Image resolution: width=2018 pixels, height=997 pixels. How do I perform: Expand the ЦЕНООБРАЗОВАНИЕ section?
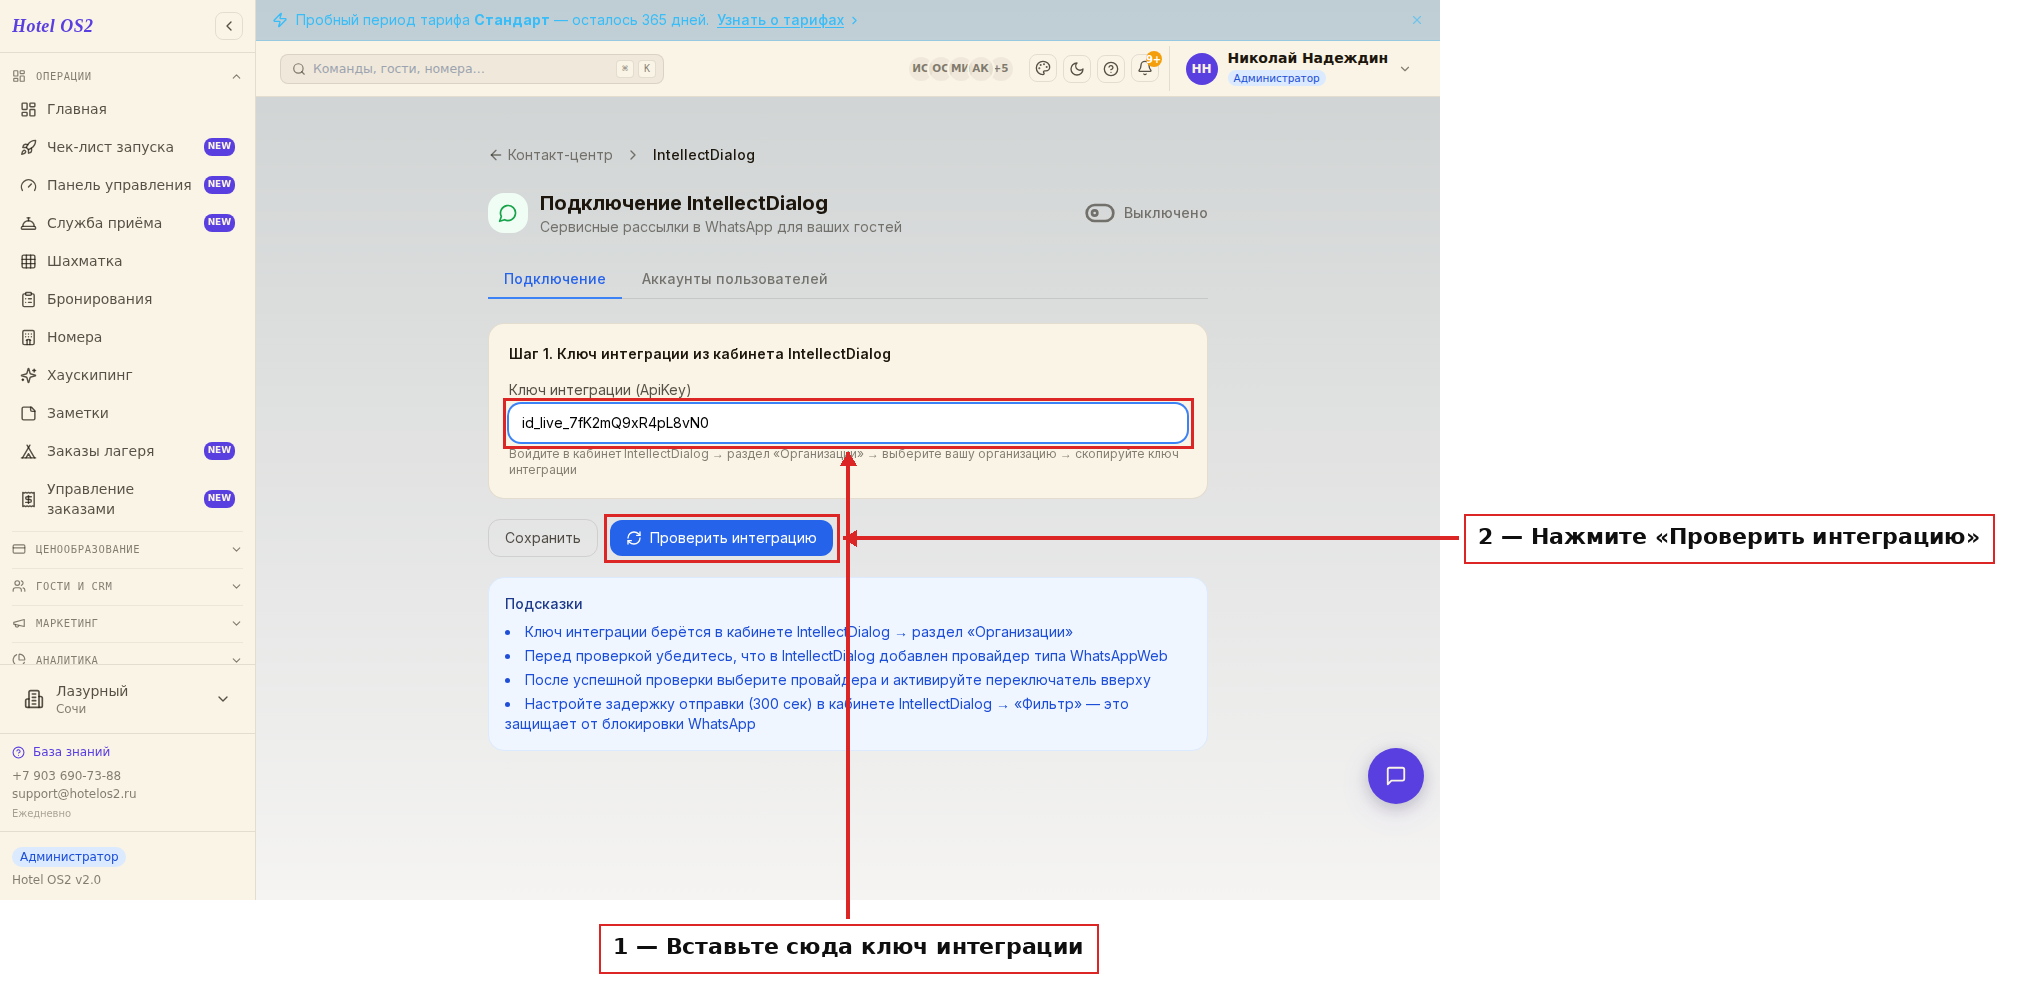[x=127, y=549]
